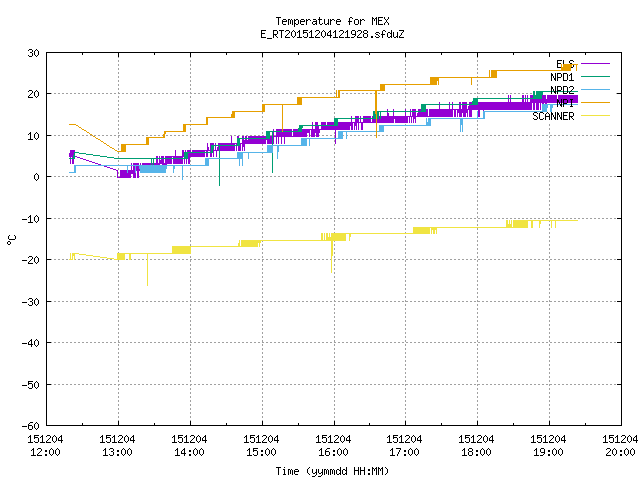
Task: Click the NPI legend label
Action: tap(565, 103)
